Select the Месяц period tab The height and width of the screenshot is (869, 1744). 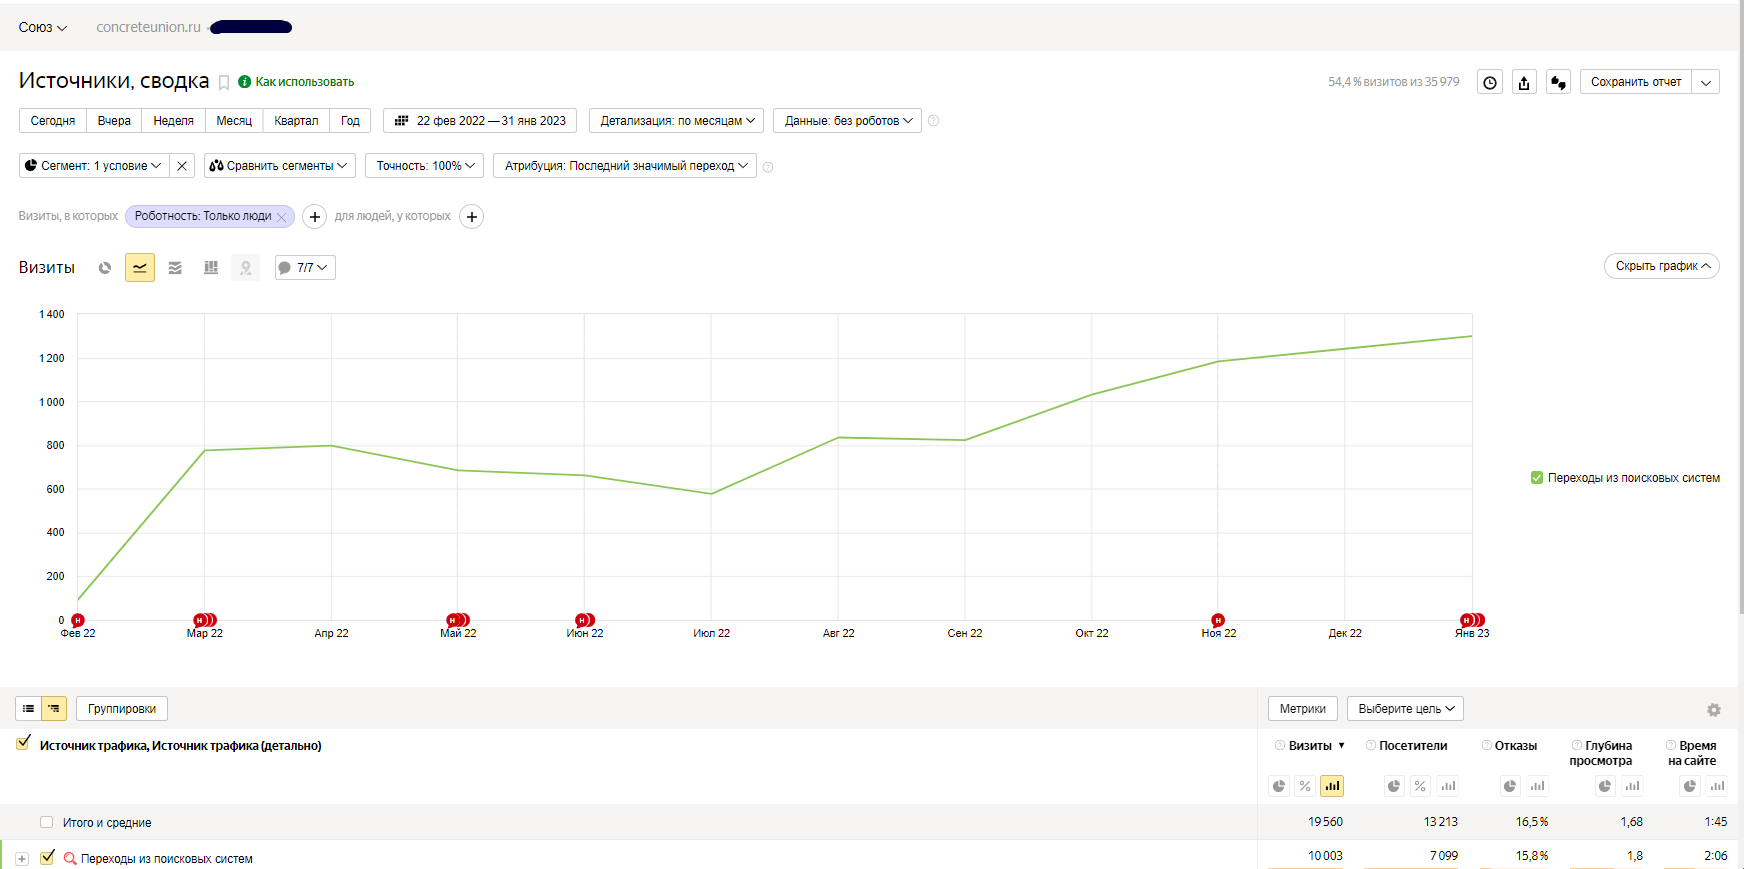pos(234,121)
